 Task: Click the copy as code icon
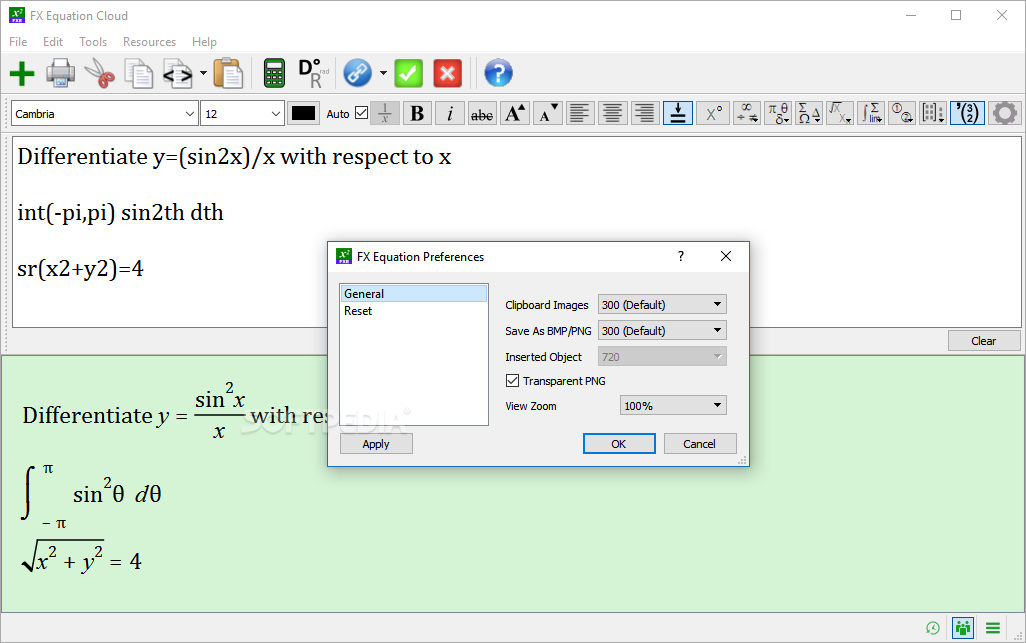pos(178,73)
